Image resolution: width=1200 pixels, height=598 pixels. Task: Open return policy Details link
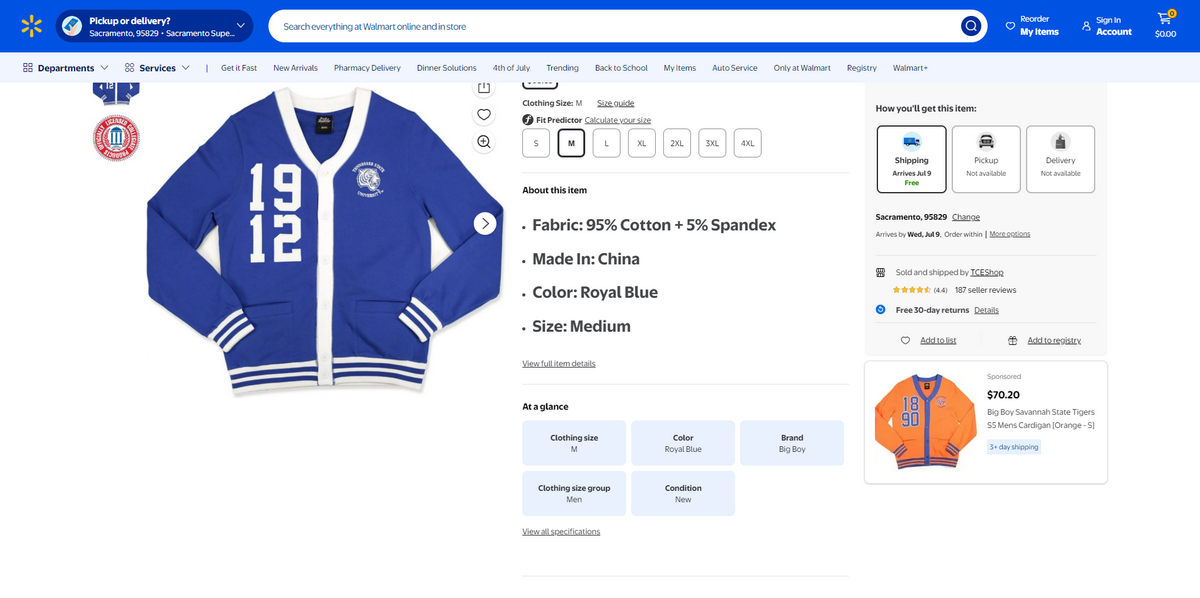coord(986,310)
